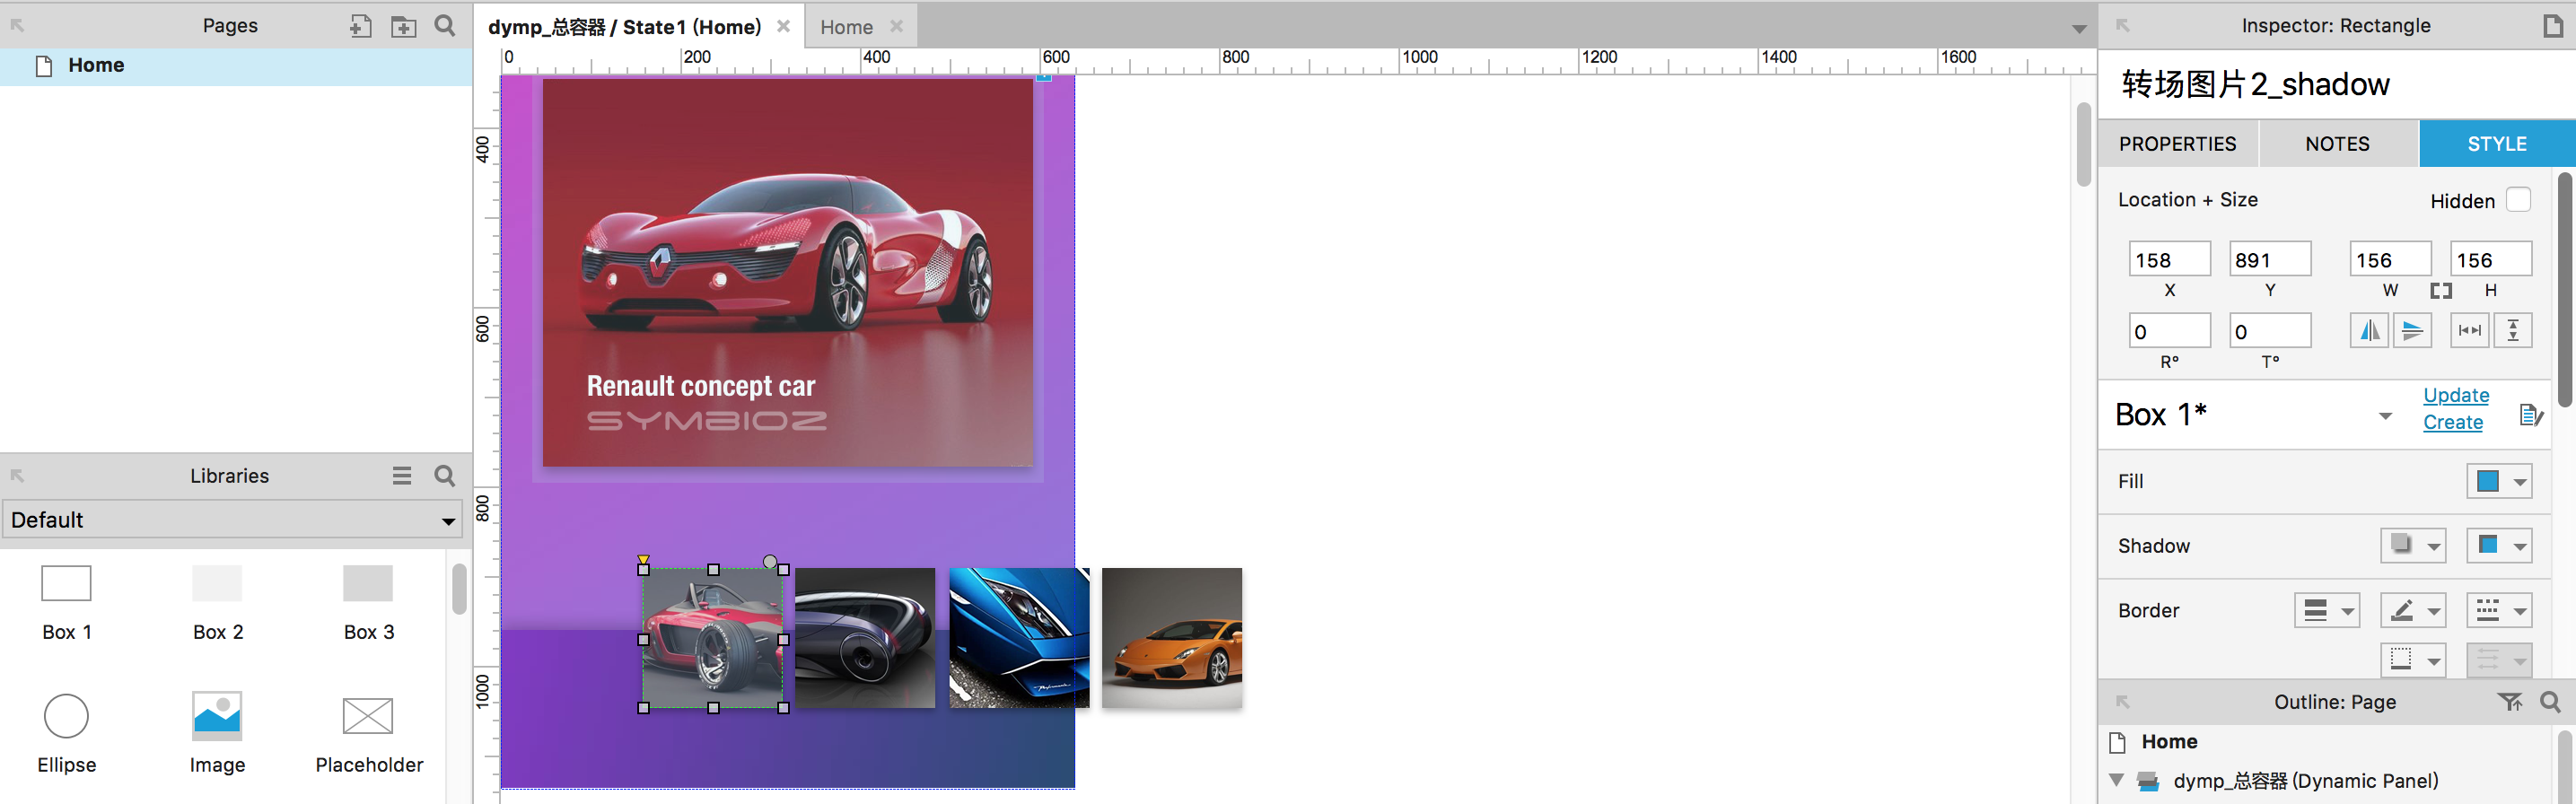This screenshot has width=2576, height=804.
Task: Flip the widget horizontally
Action: [2369, 330]
